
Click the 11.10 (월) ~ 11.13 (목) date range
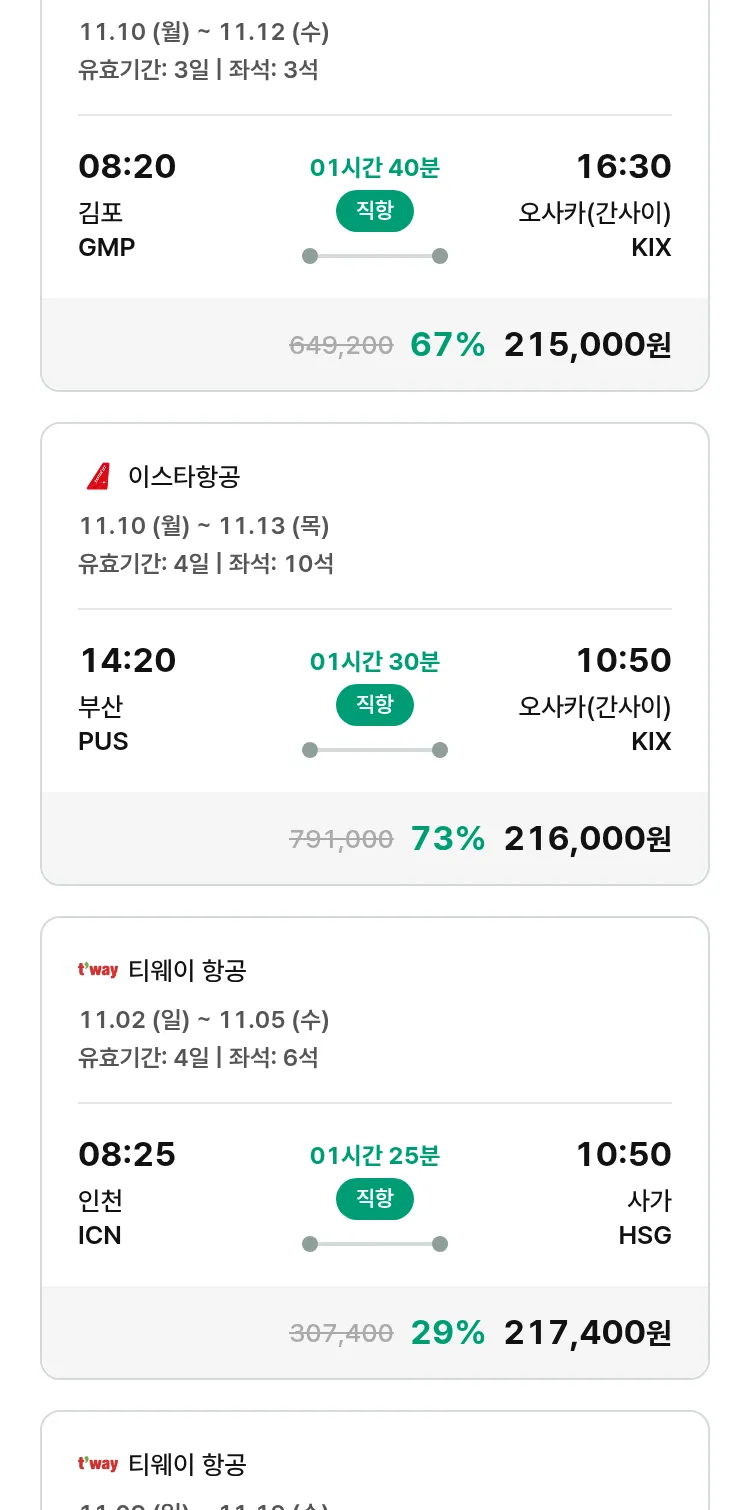204,526
